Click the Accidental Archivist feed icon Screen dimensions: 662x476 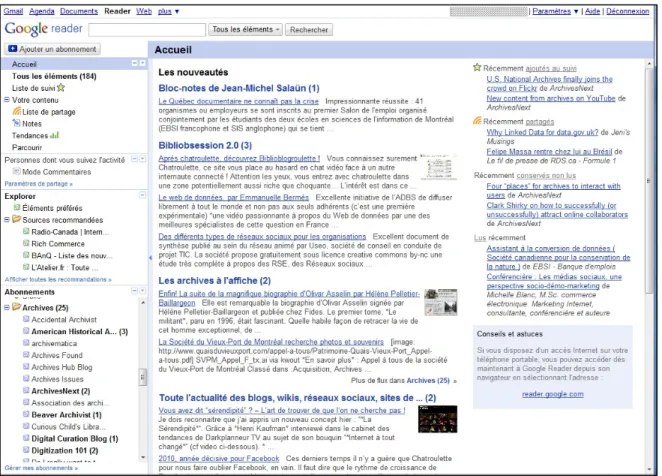pyautogui.click(x=26, y=319)
